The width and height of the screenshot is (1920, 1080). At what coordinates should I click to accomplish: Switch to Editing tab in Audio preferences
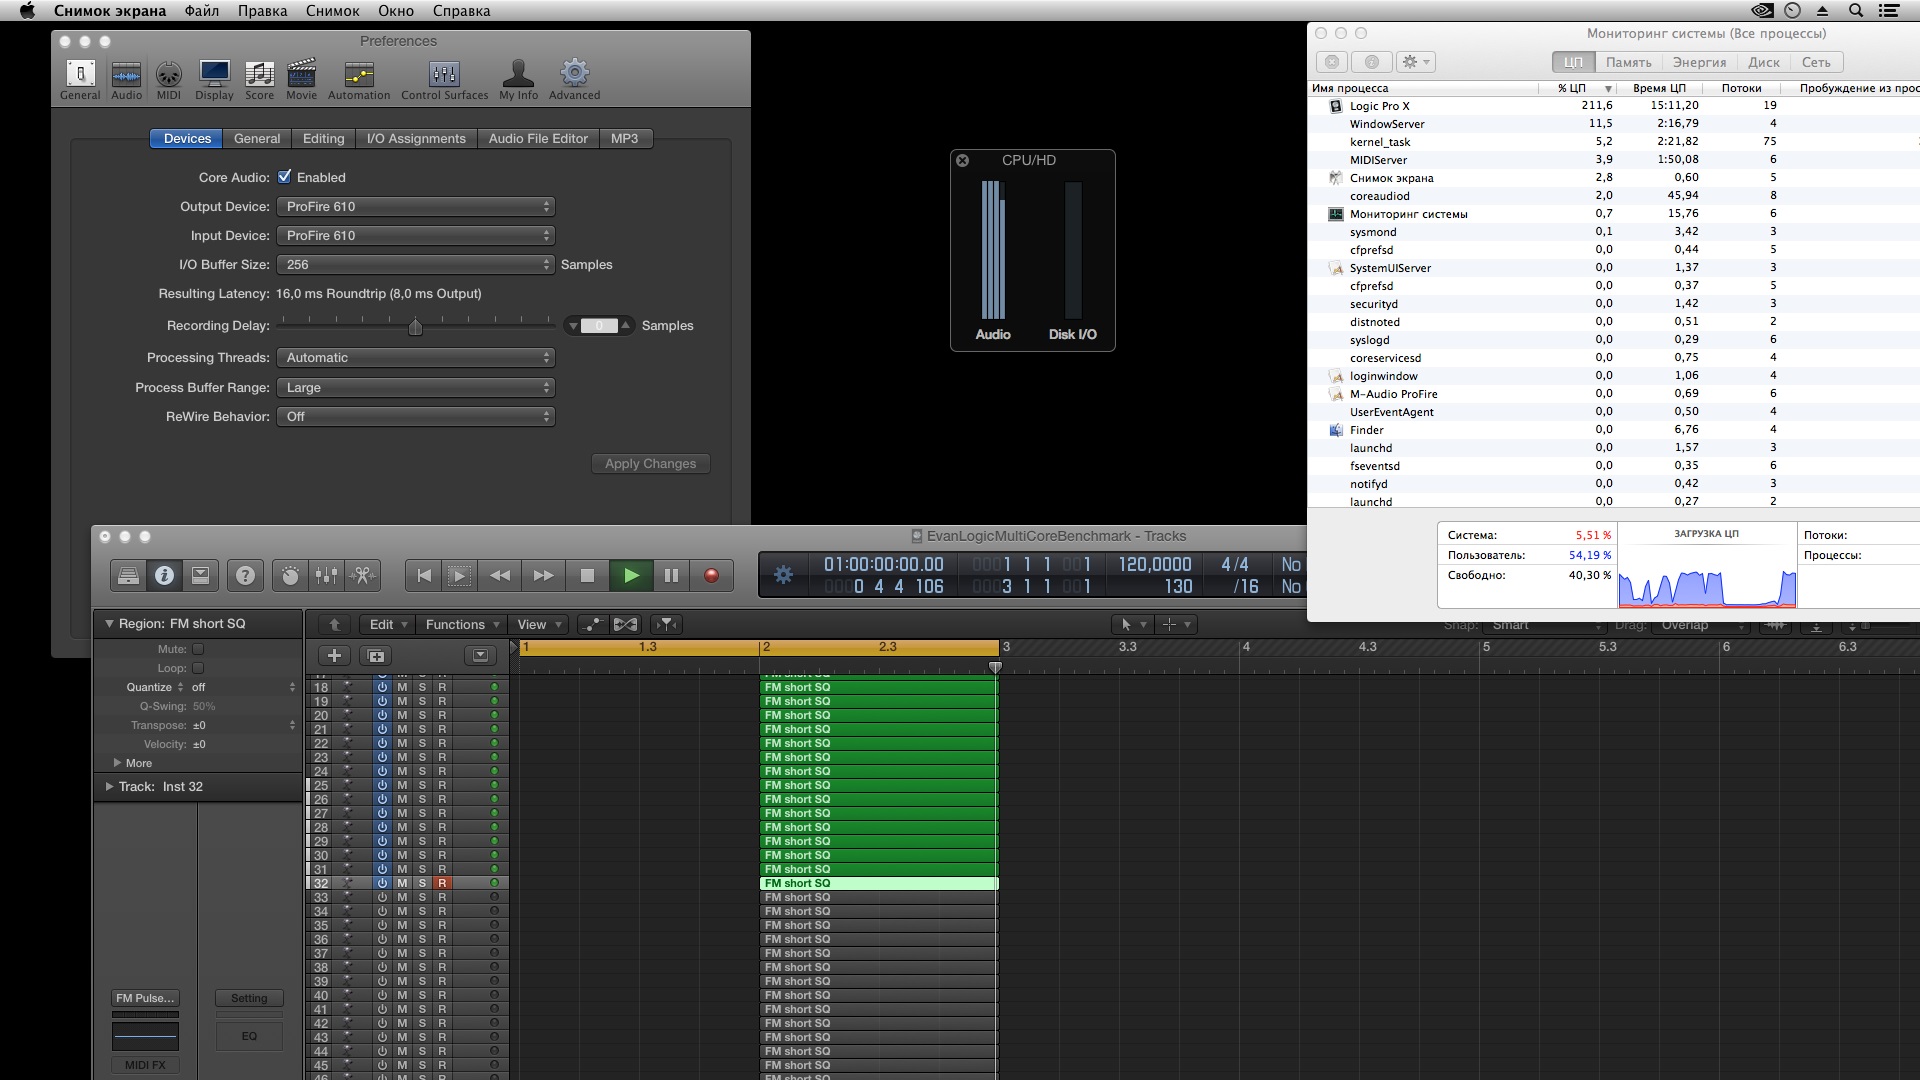pyautogui.click(x=323, y=138)
